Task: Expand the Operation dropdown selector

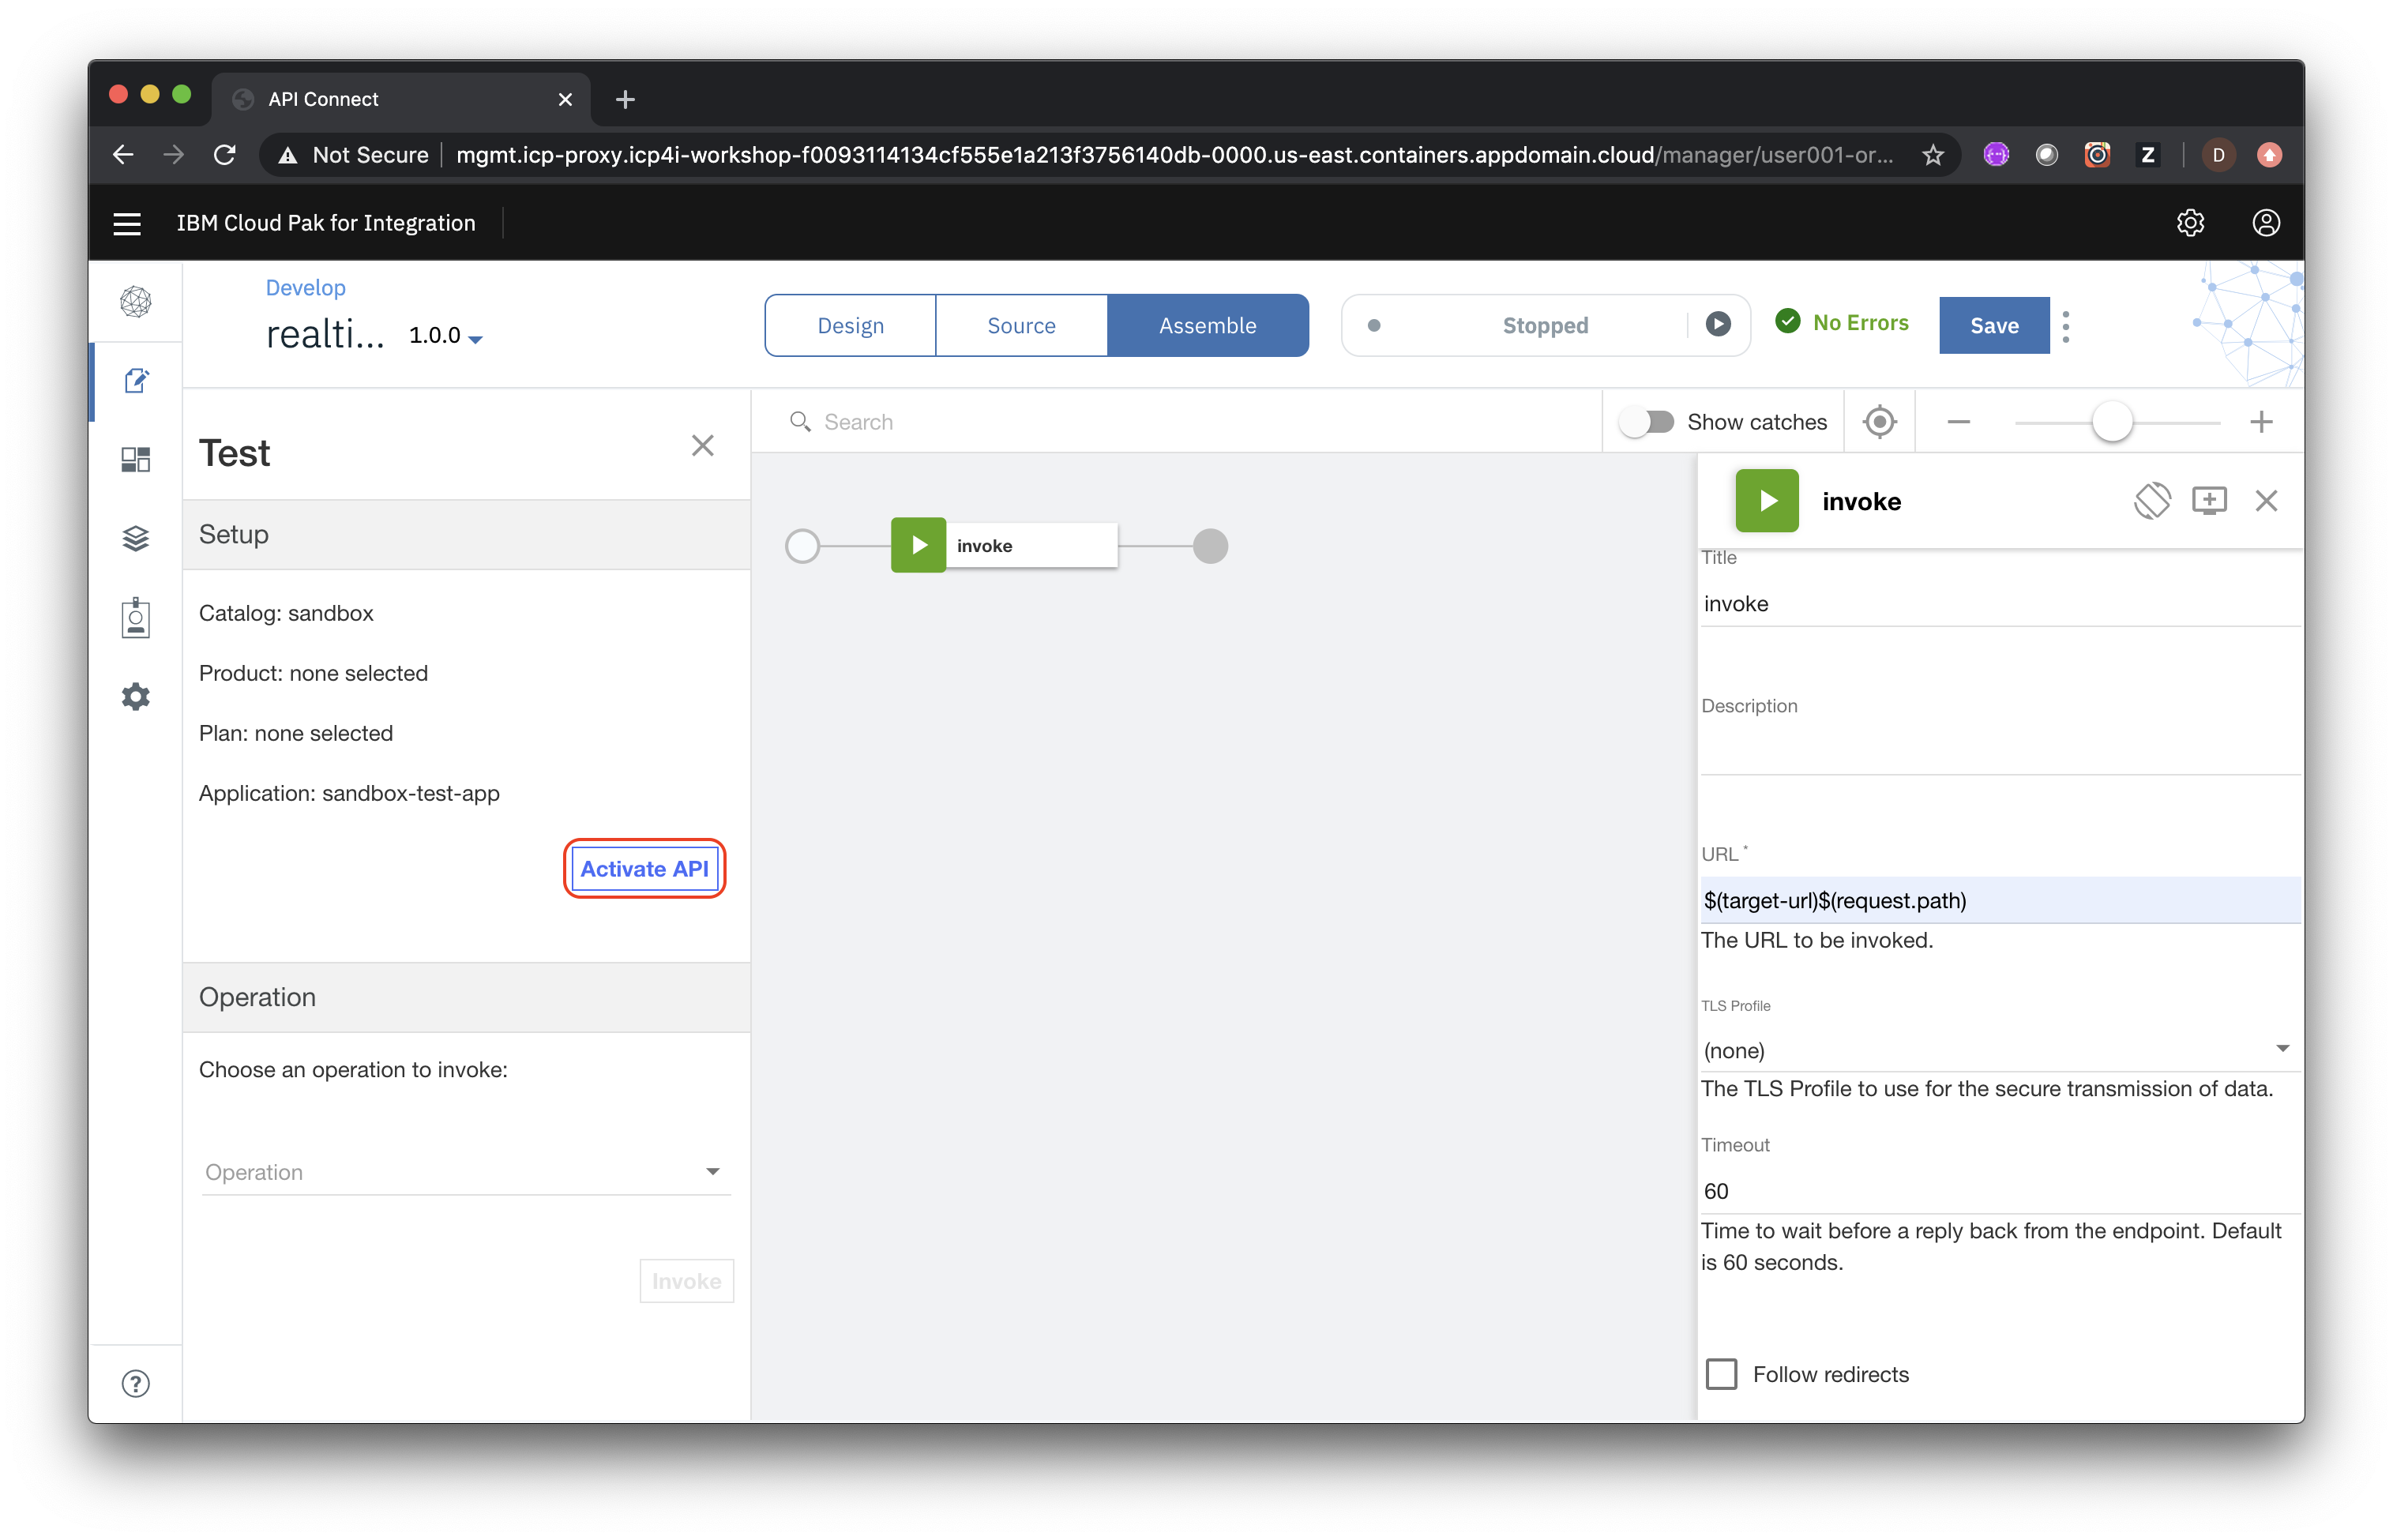Action: pos(462,1169)
